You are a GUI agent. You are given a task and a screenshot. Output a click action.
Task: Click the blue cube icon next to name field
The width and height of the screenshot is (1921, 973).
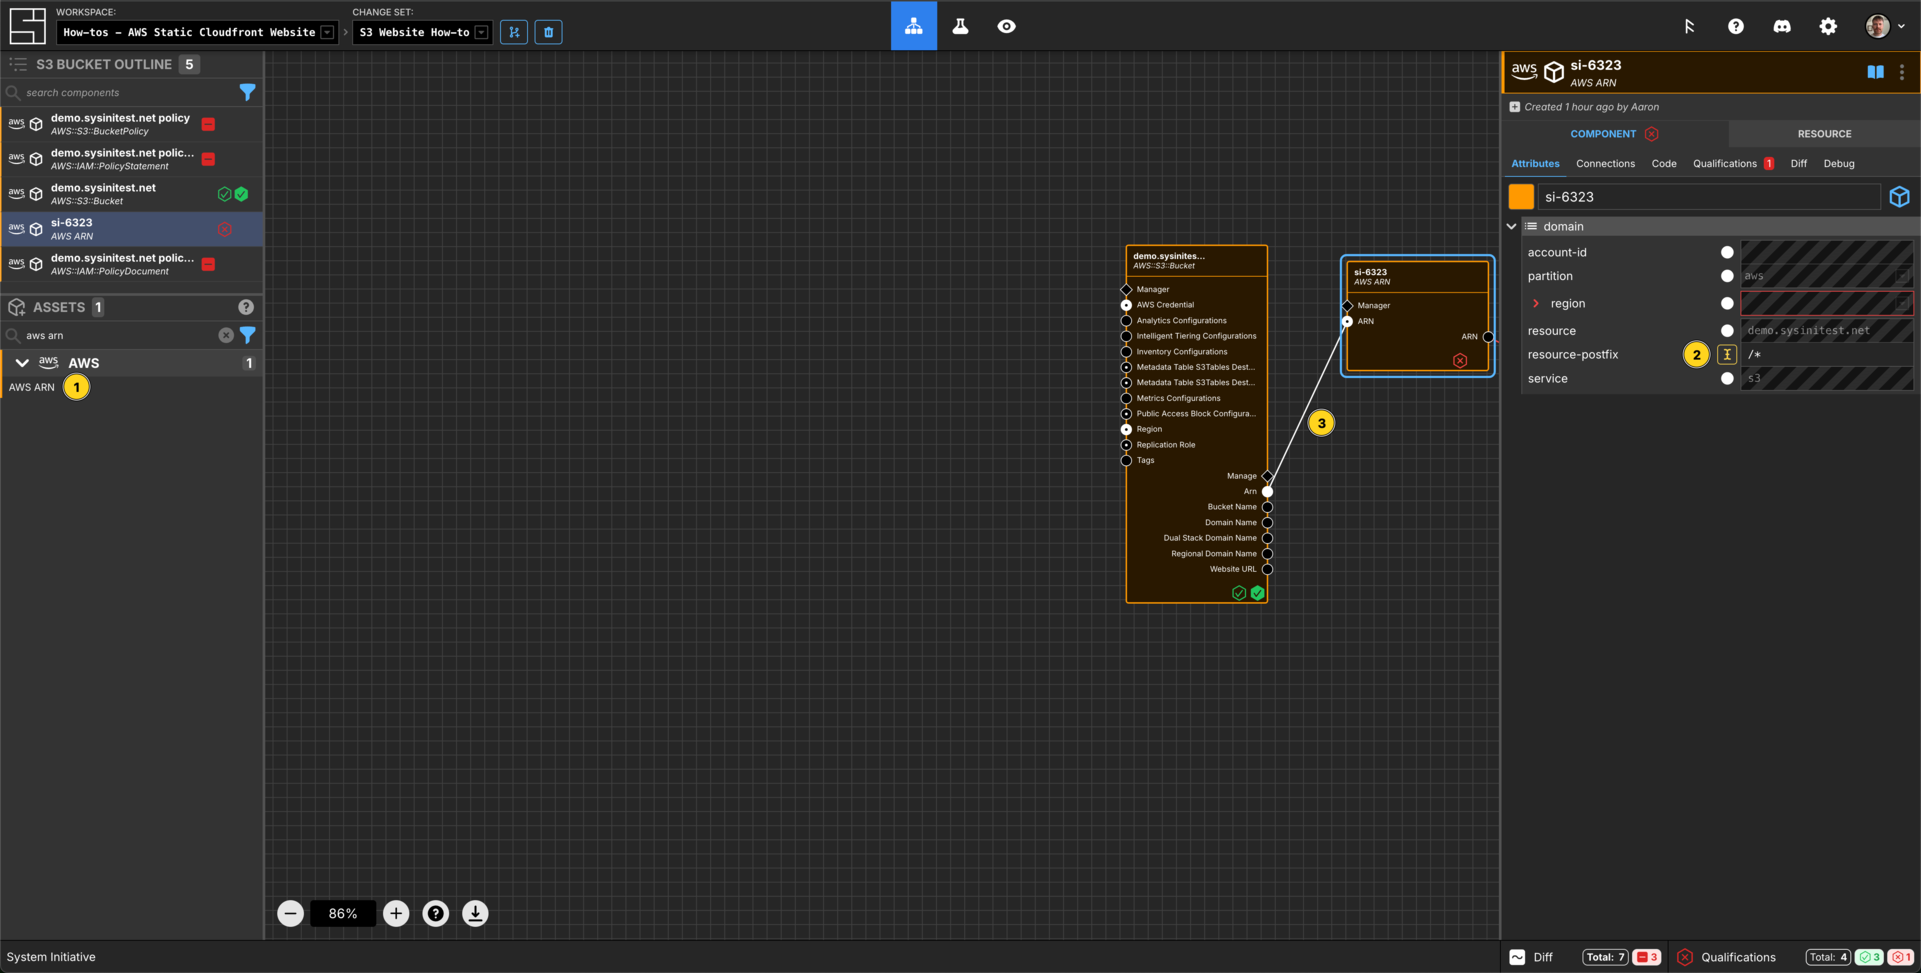tap(1899, 197)
